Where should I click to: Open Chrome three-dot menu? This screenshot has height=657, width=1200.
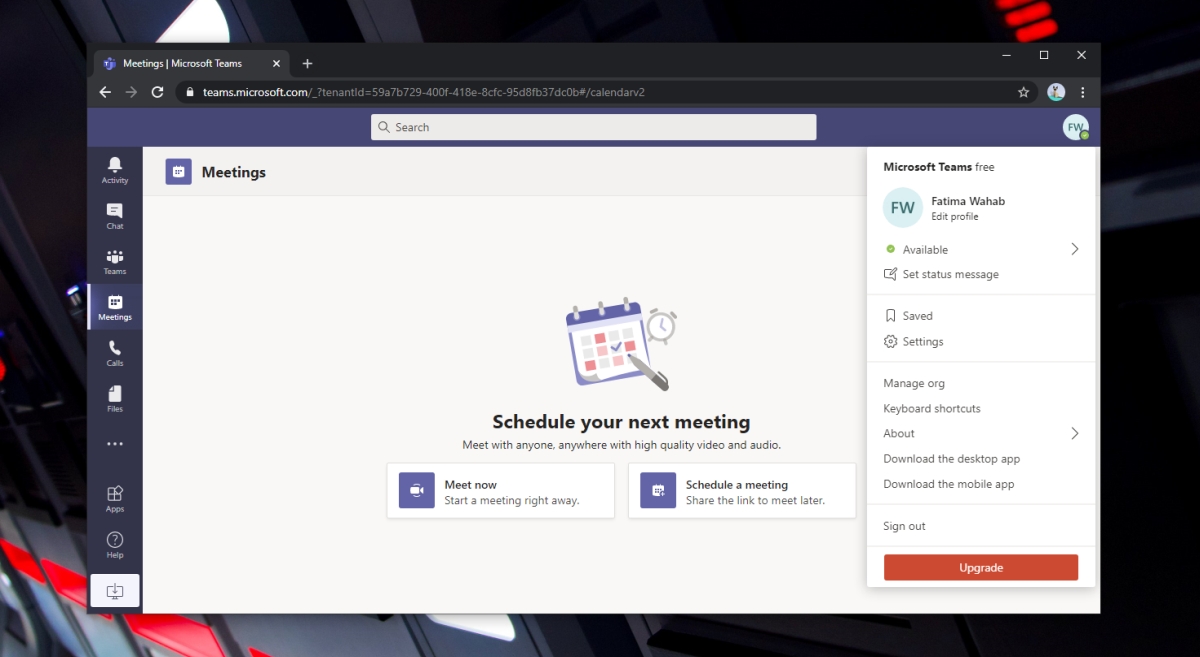click(x=1082, y=92)
